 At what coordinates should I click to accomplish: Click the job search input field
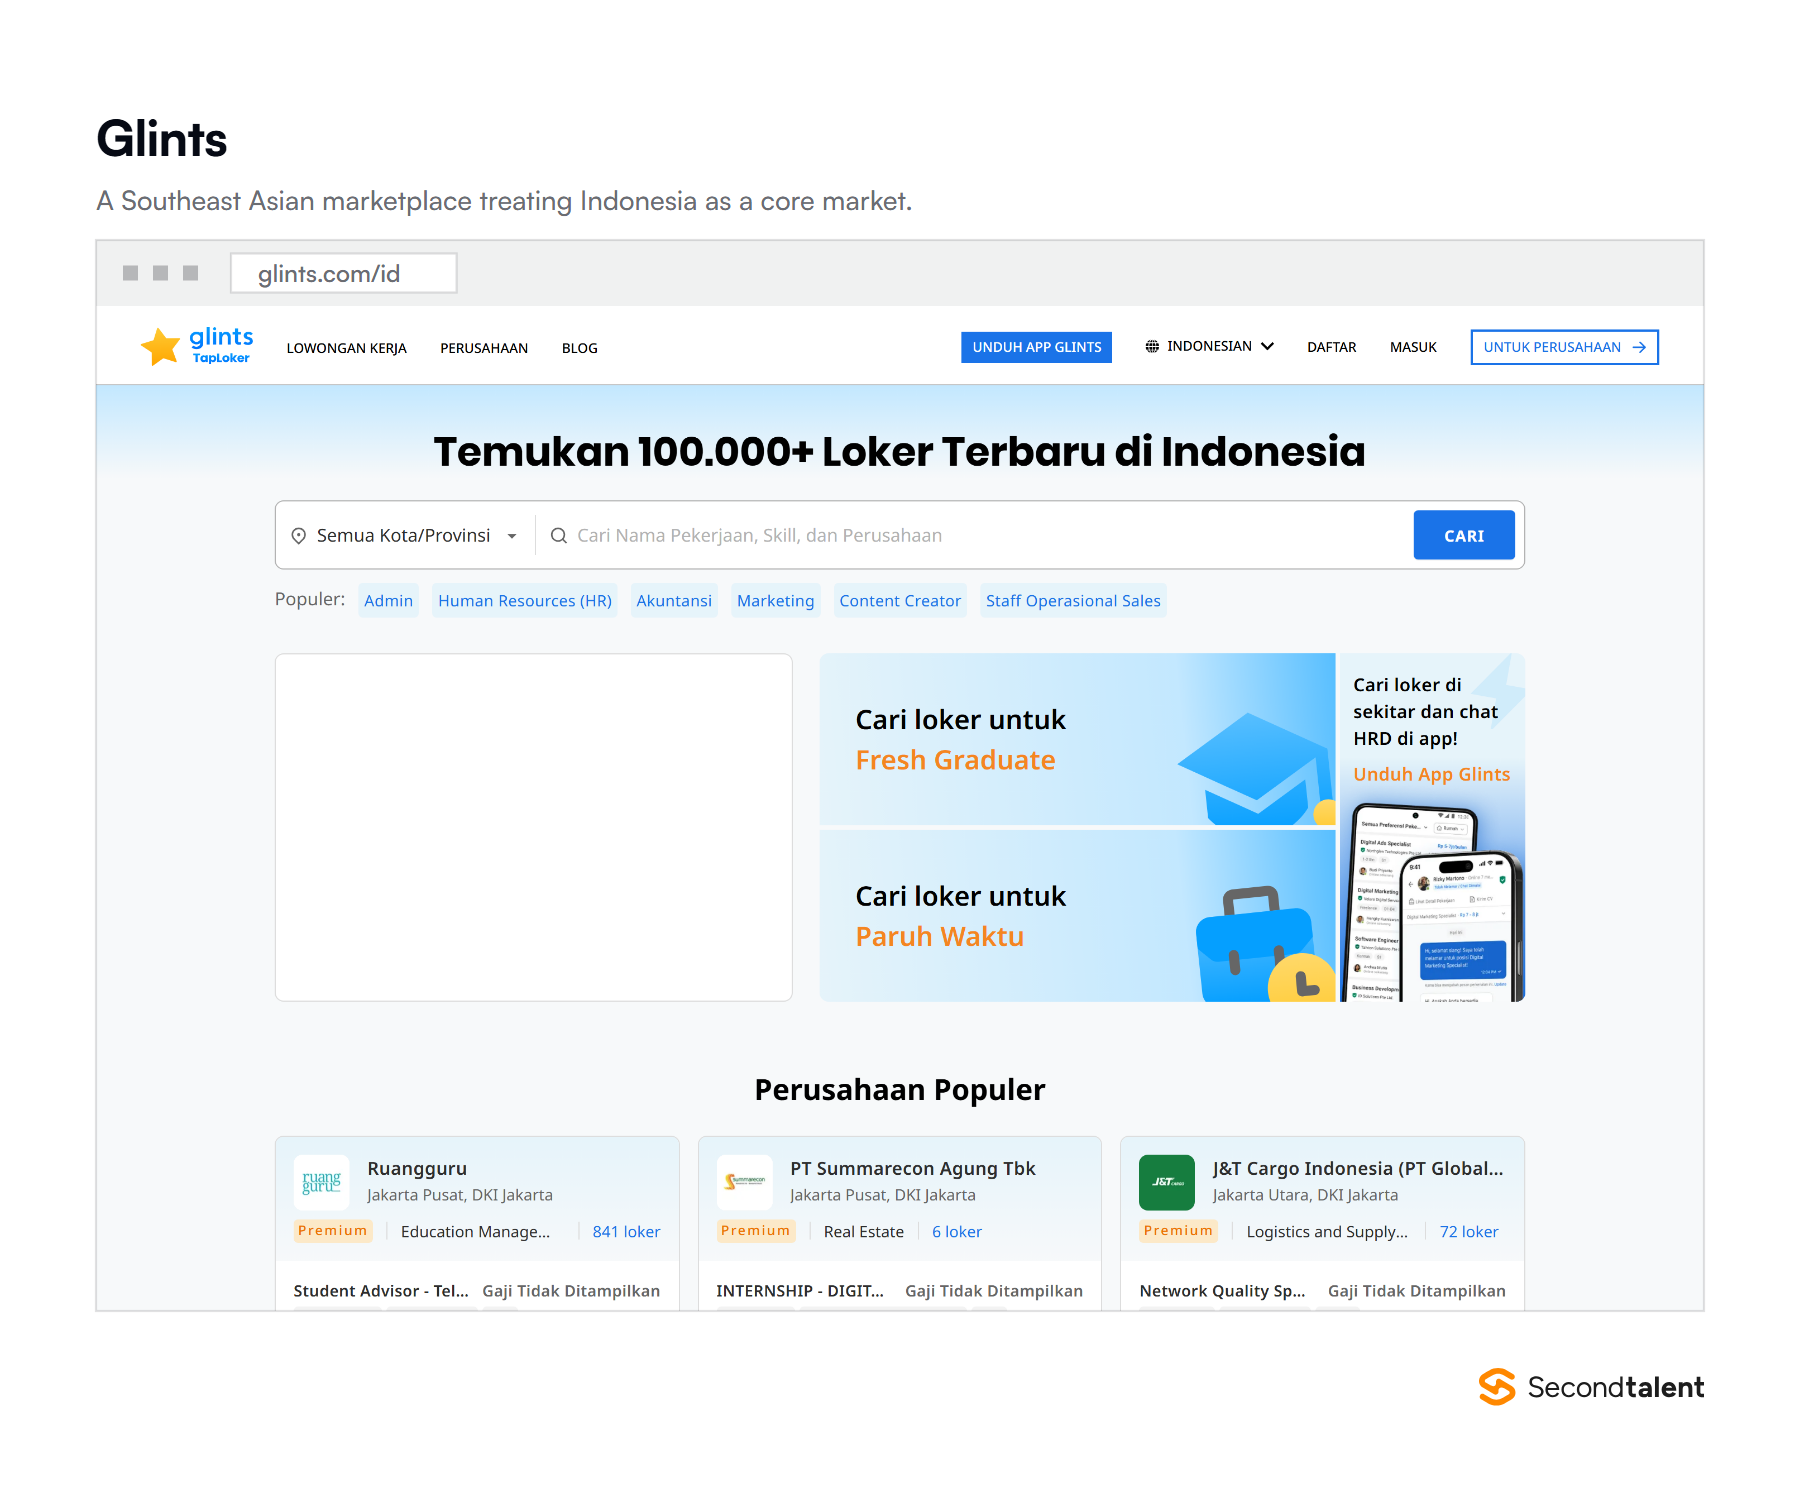(x=975, y=536)
